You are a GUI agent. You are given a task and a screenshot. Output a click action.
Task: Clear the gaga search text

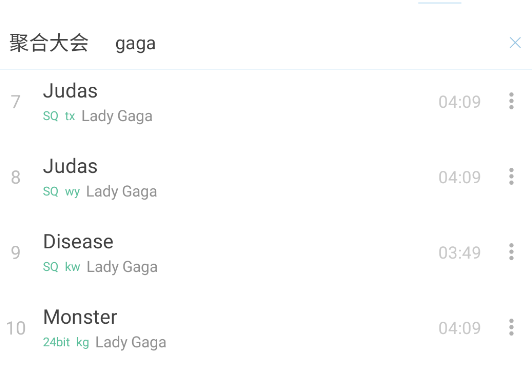[515, 43]
